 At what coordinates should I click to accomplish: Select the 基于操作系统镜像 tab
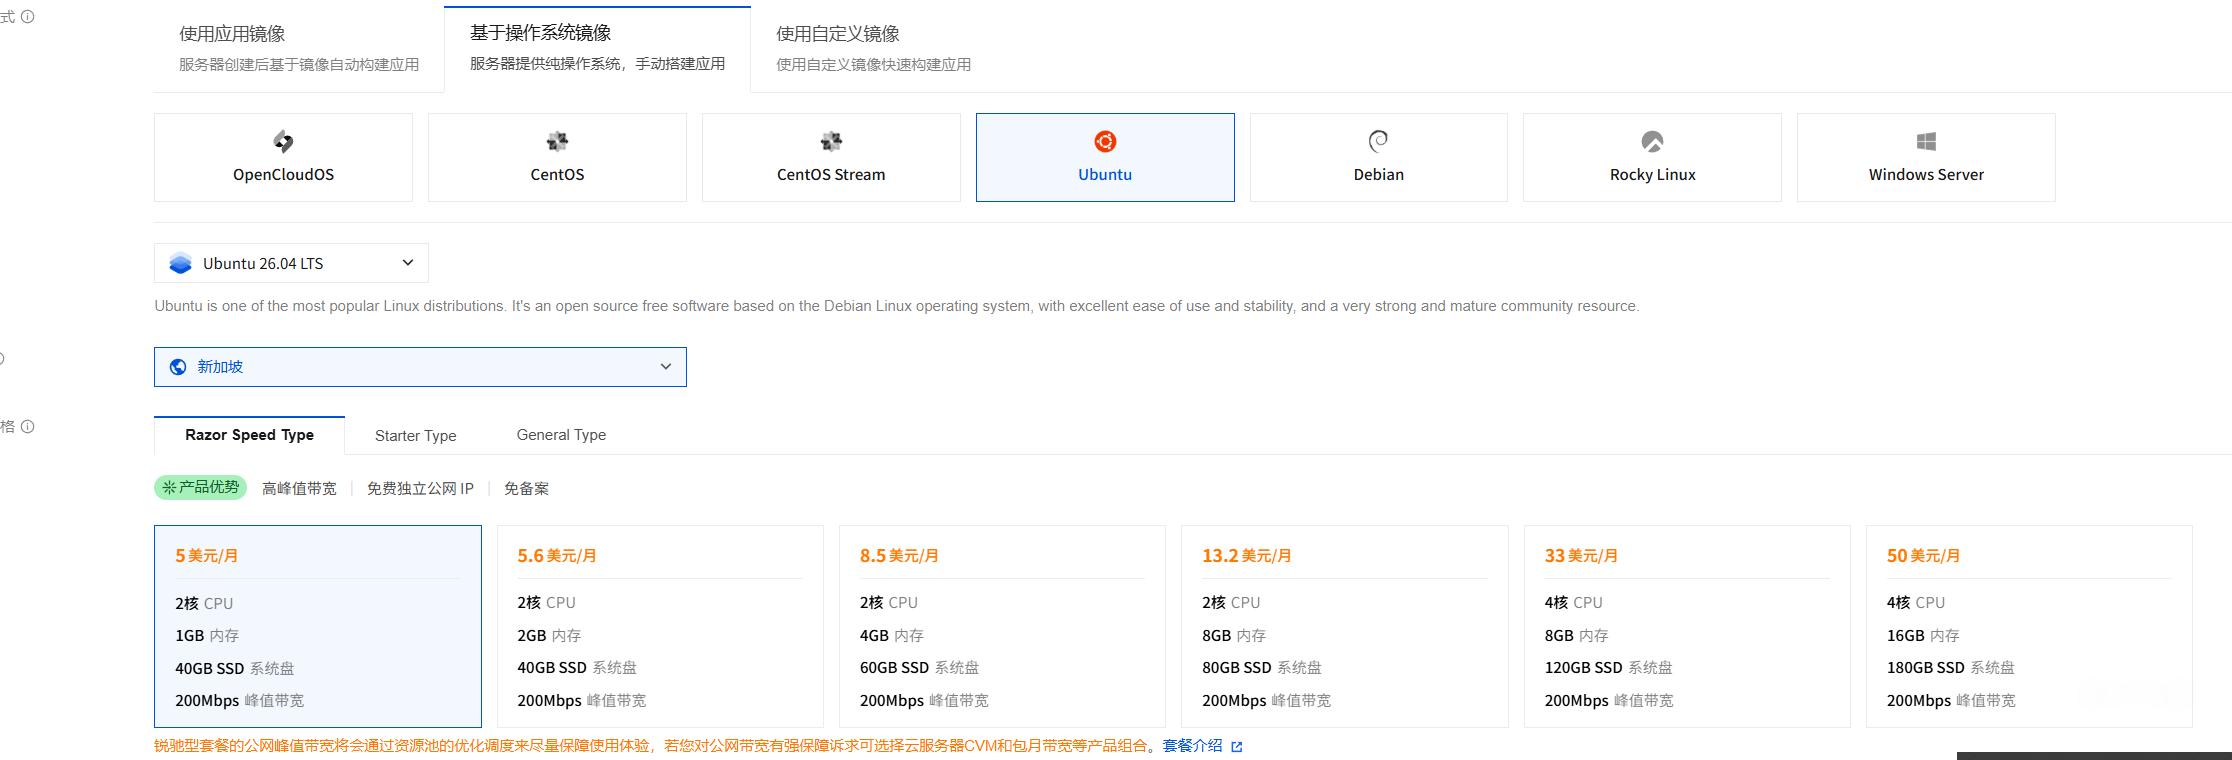[x=597, y=48]
